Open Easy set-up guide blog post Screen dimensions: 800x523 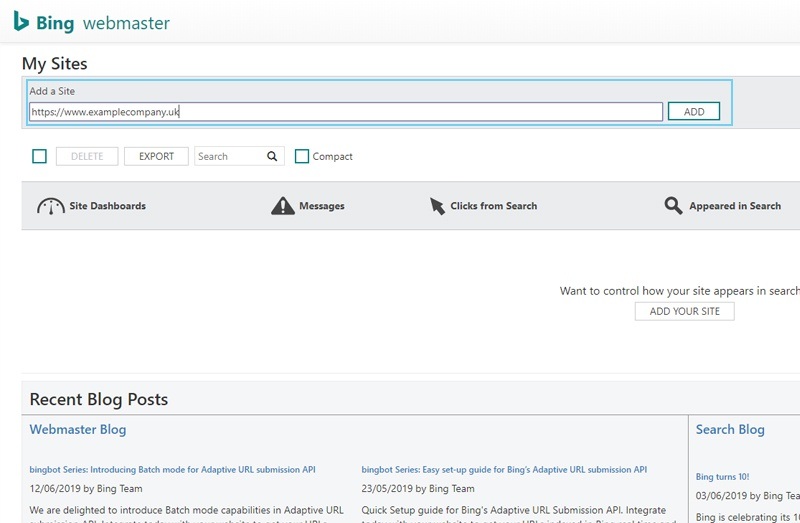pos(504,469)
